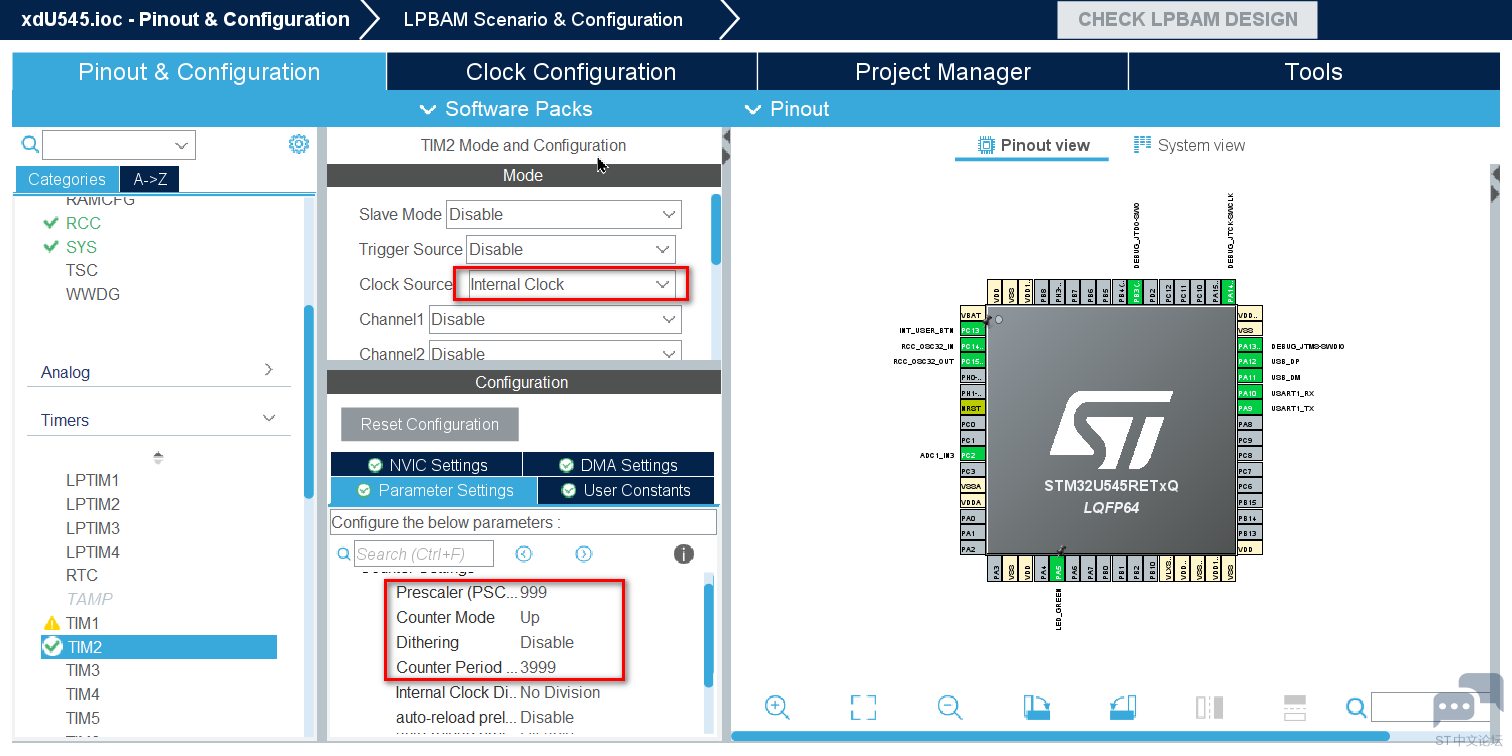The image size is (1512, 756).
Task: Flip the chip view horizontally
Action: point(1209,707)
